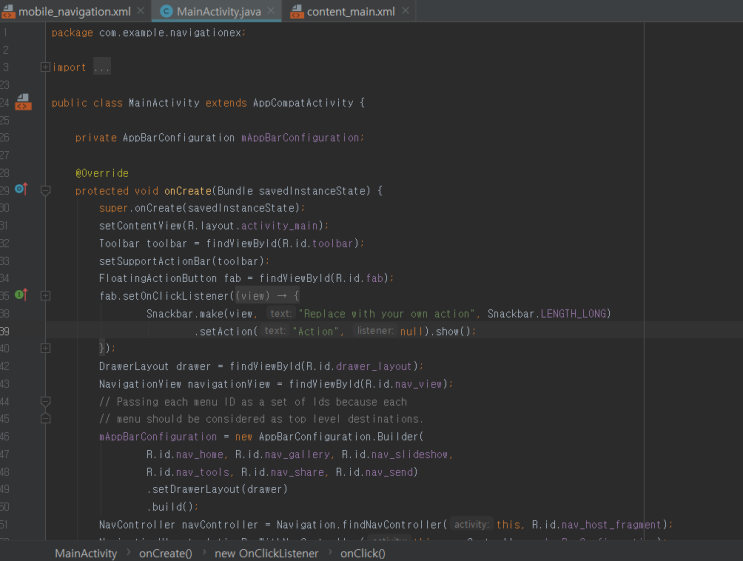
Task: Click R.id.nav_slideshow identifier
Action: (x=394, y=455)
